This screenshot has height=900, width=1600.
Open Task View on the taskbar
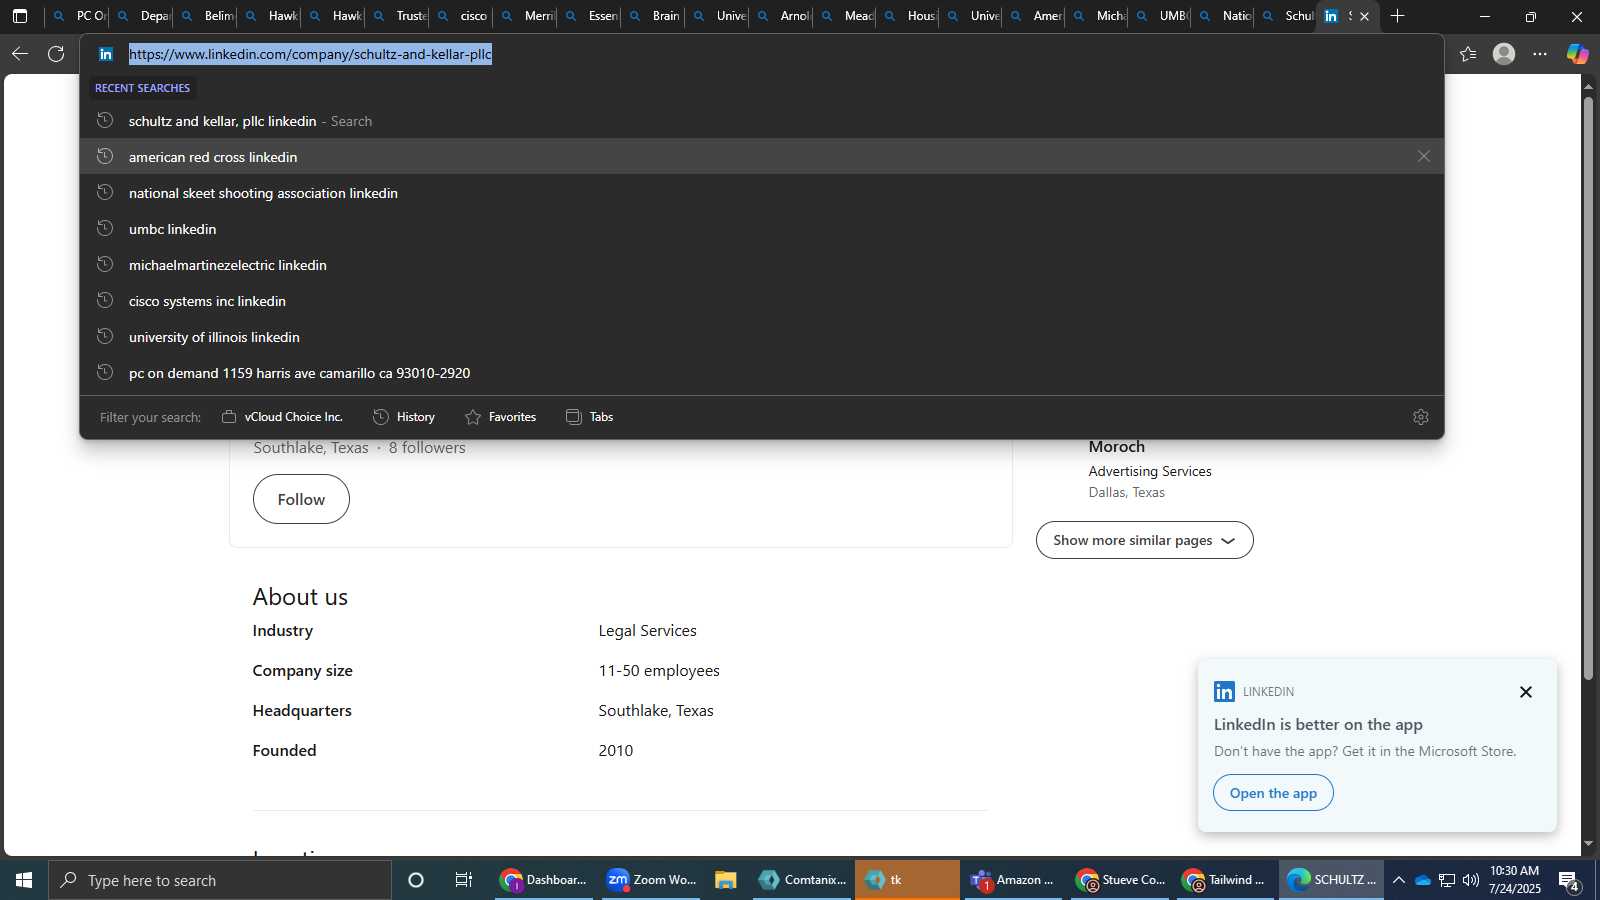[464, 880]
